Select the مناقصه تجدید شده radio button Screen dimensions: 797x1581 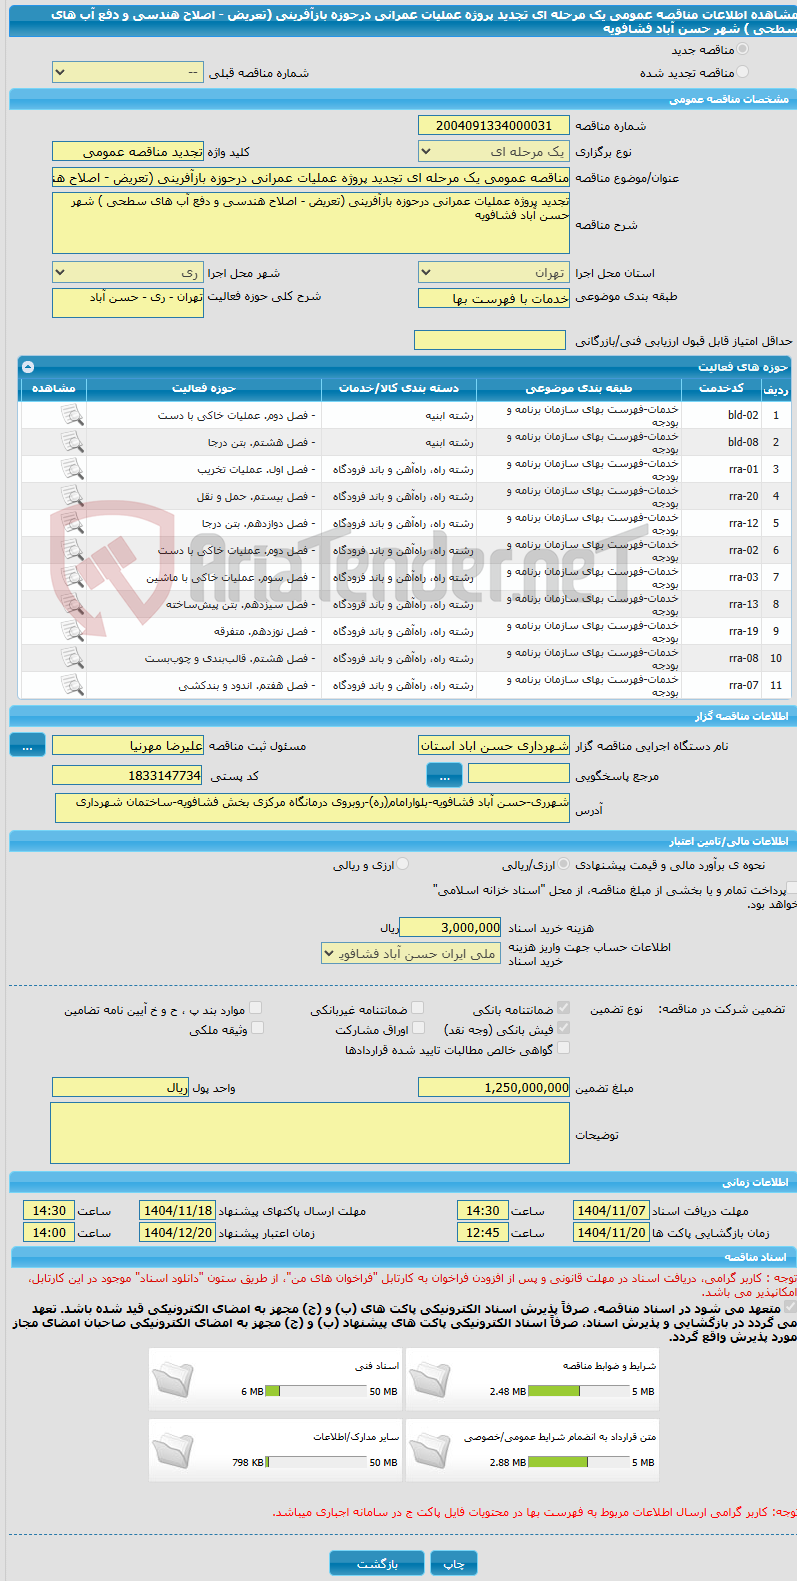(742, 72)
